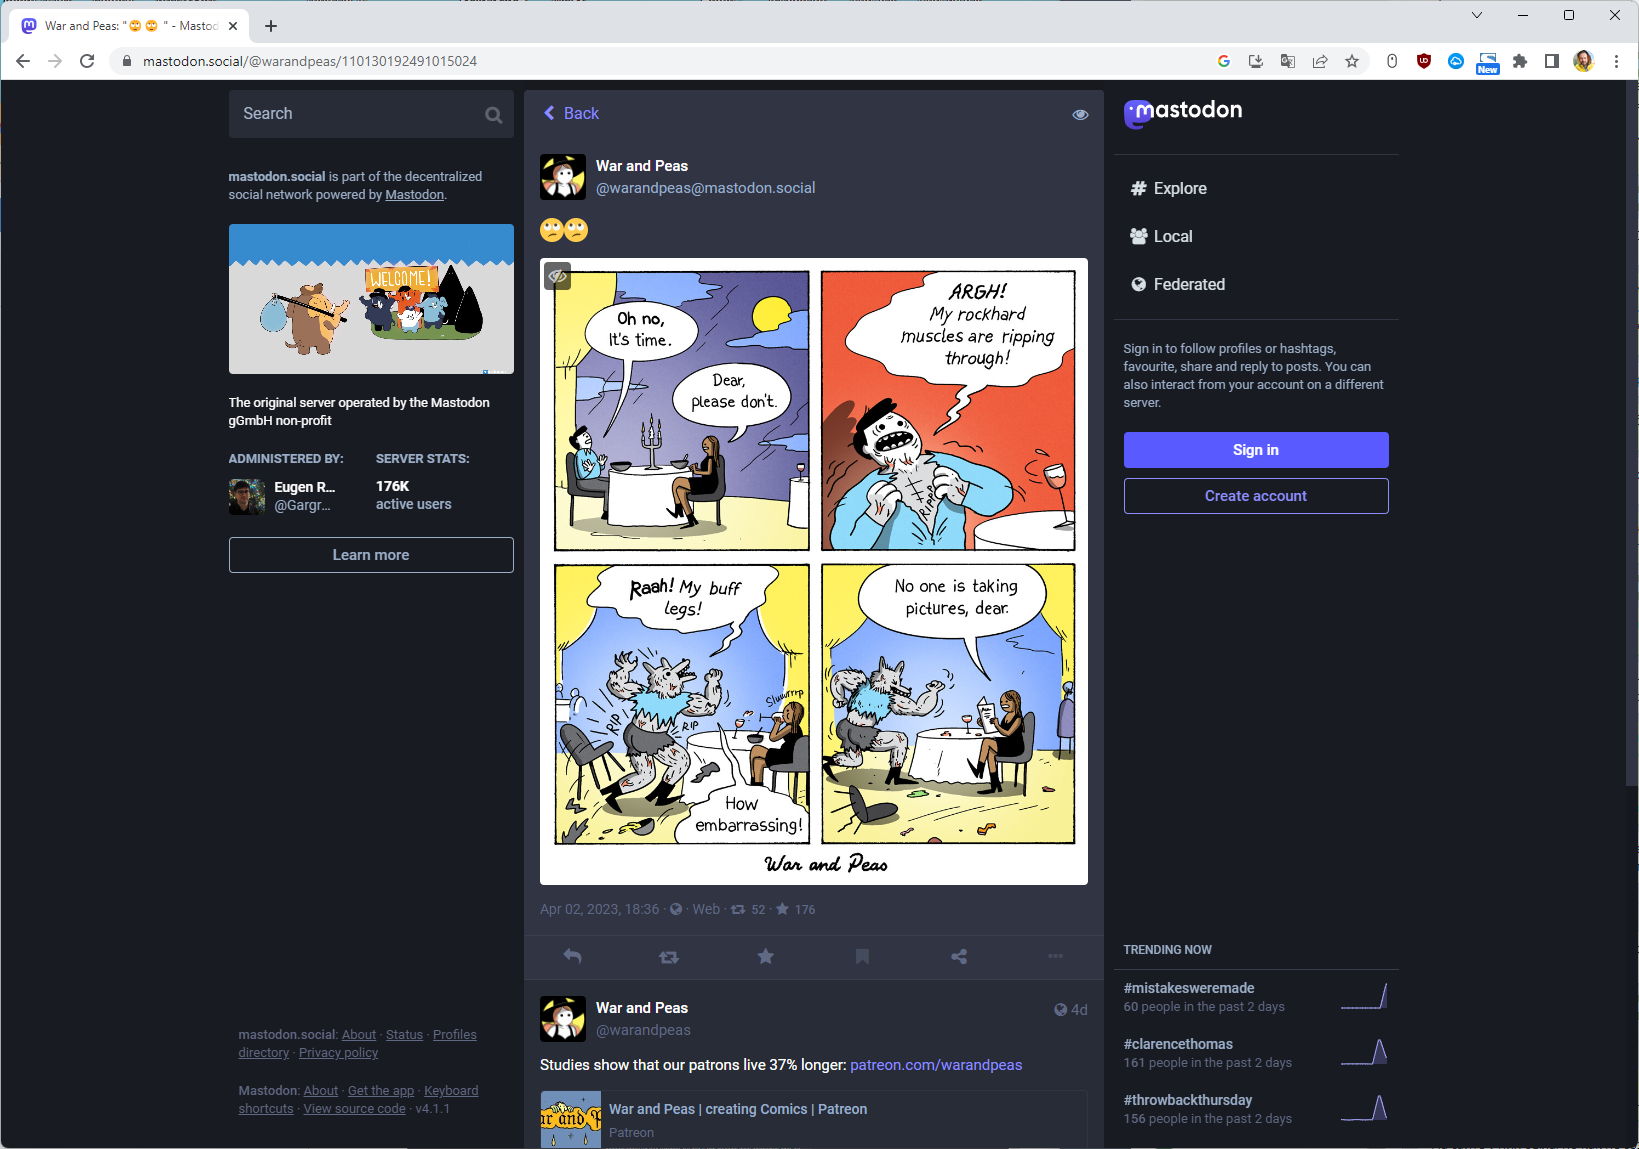Viewport: 1639px width, 1149px height.
Task: Open the Privacy policy link
Action: [x=338, y=1053]
